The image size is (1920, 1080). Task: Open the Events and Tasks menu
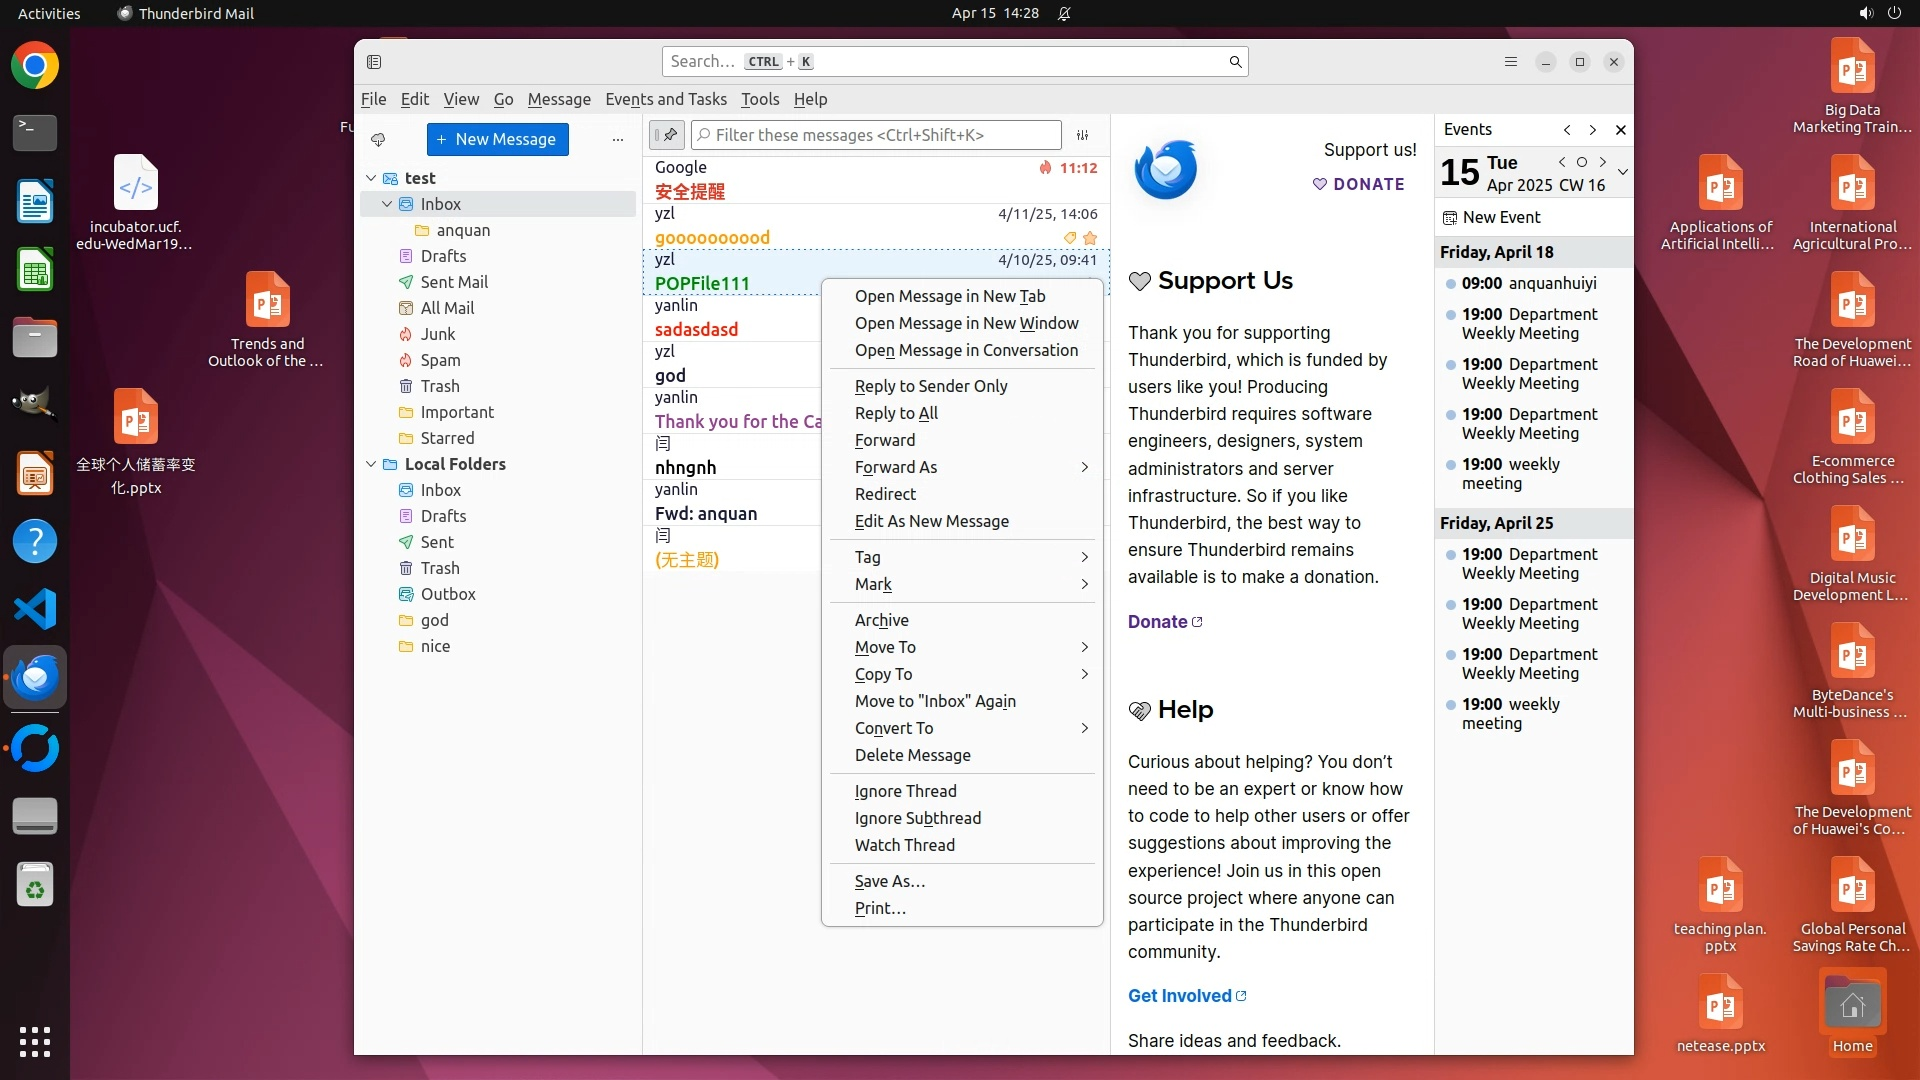(665, 99)
